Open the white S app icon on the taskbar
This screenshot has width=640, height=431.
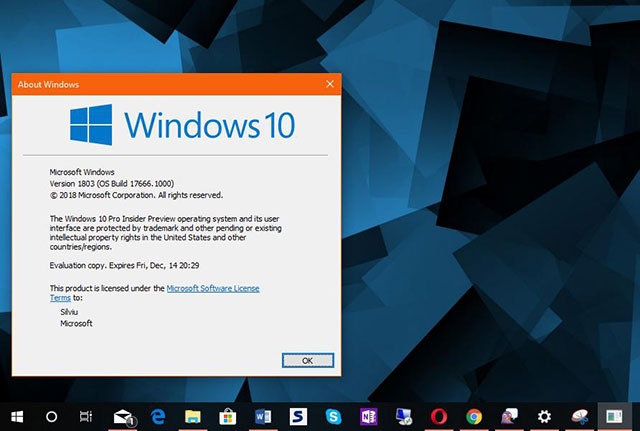pos(298,417)
